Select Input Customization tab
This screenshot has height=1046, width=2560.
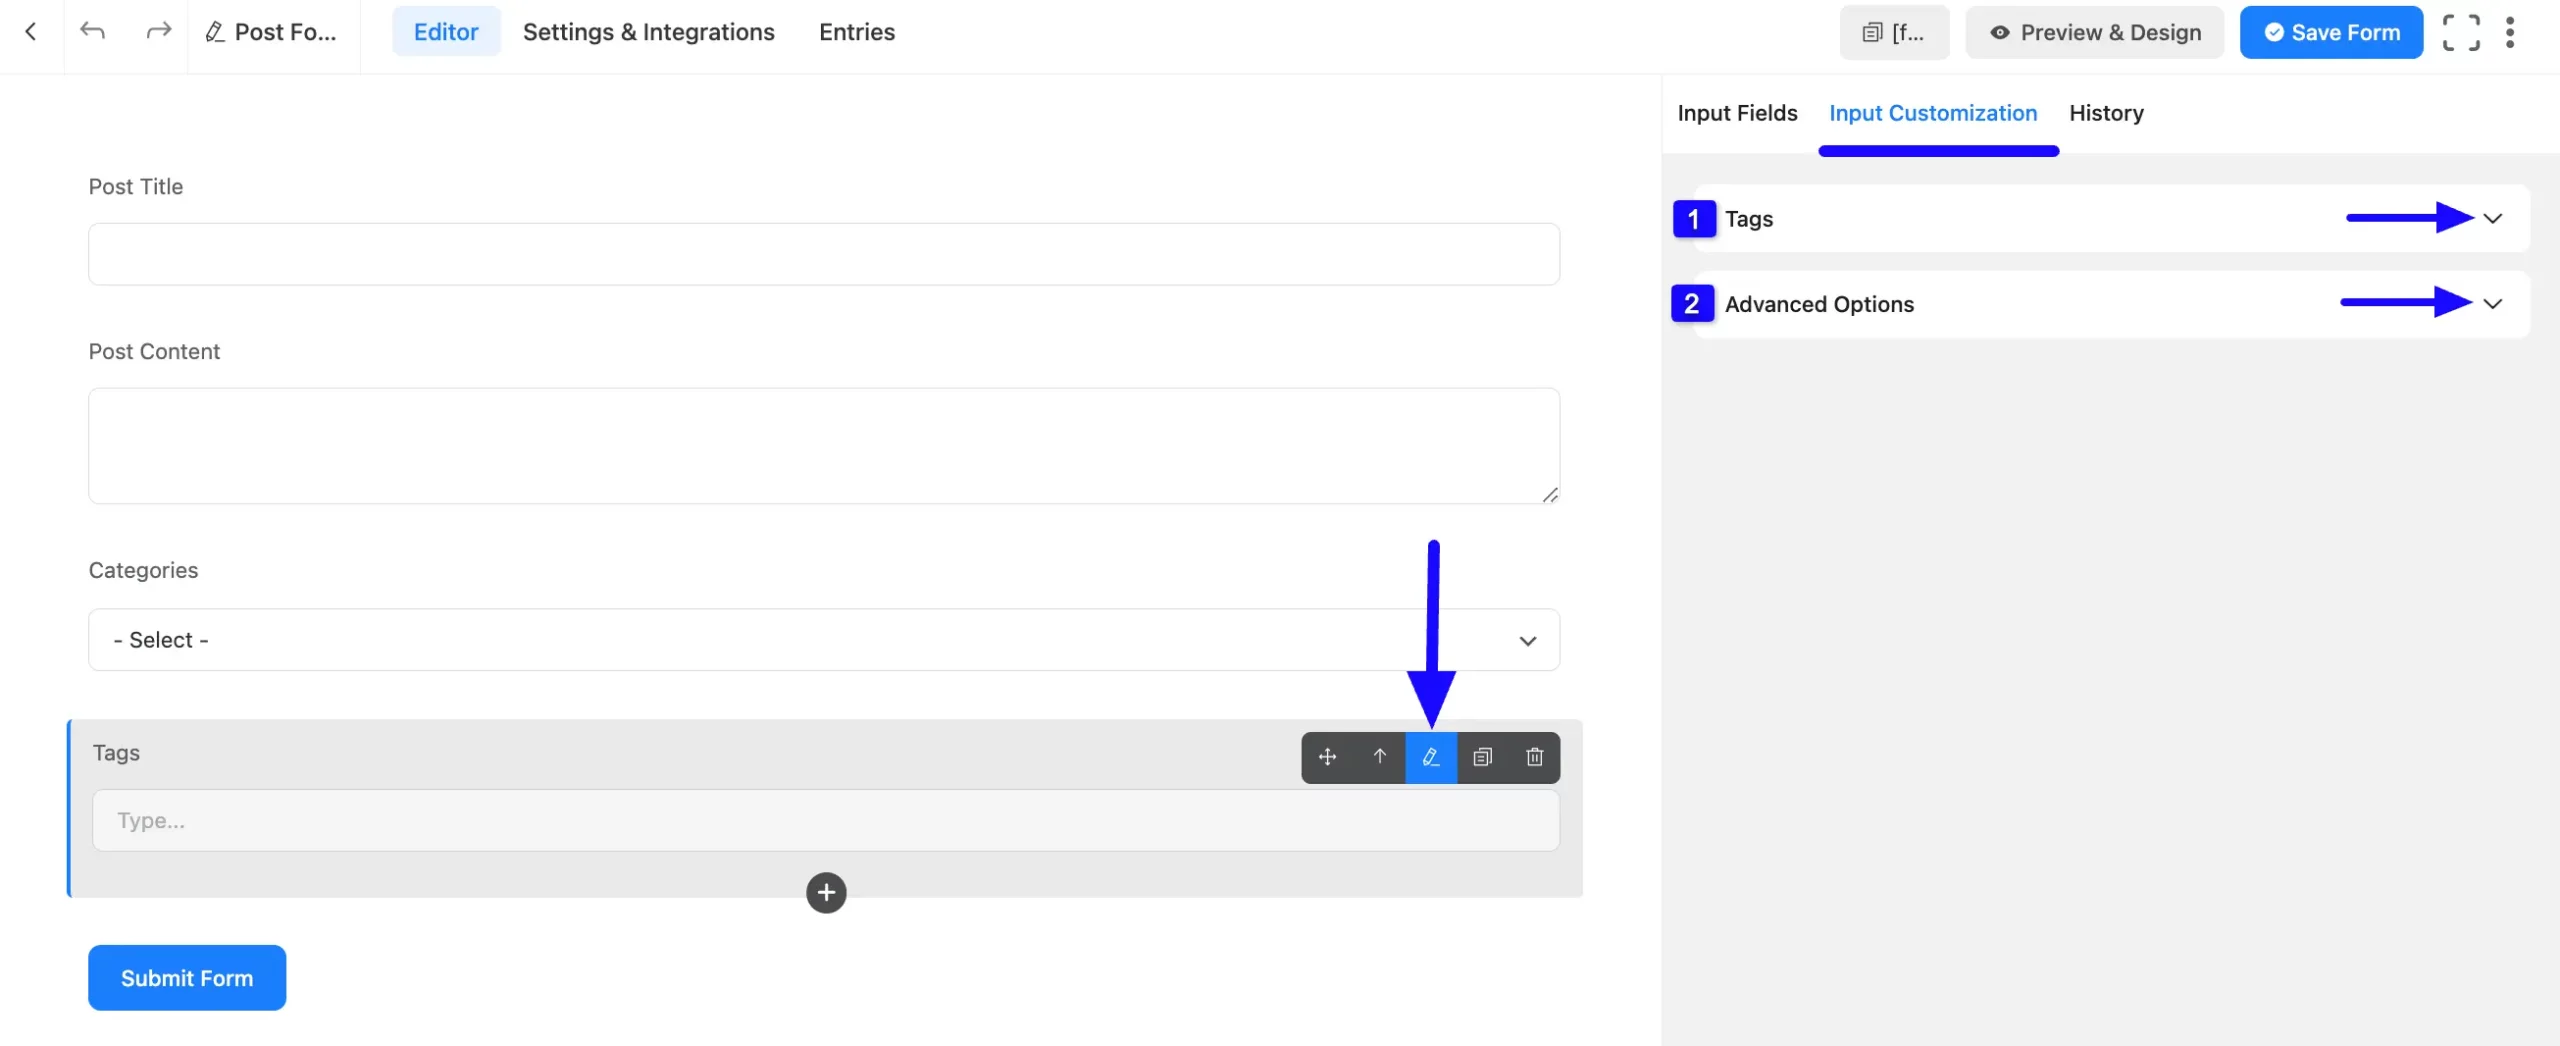pyautogui.click(x=1933, y=113)
